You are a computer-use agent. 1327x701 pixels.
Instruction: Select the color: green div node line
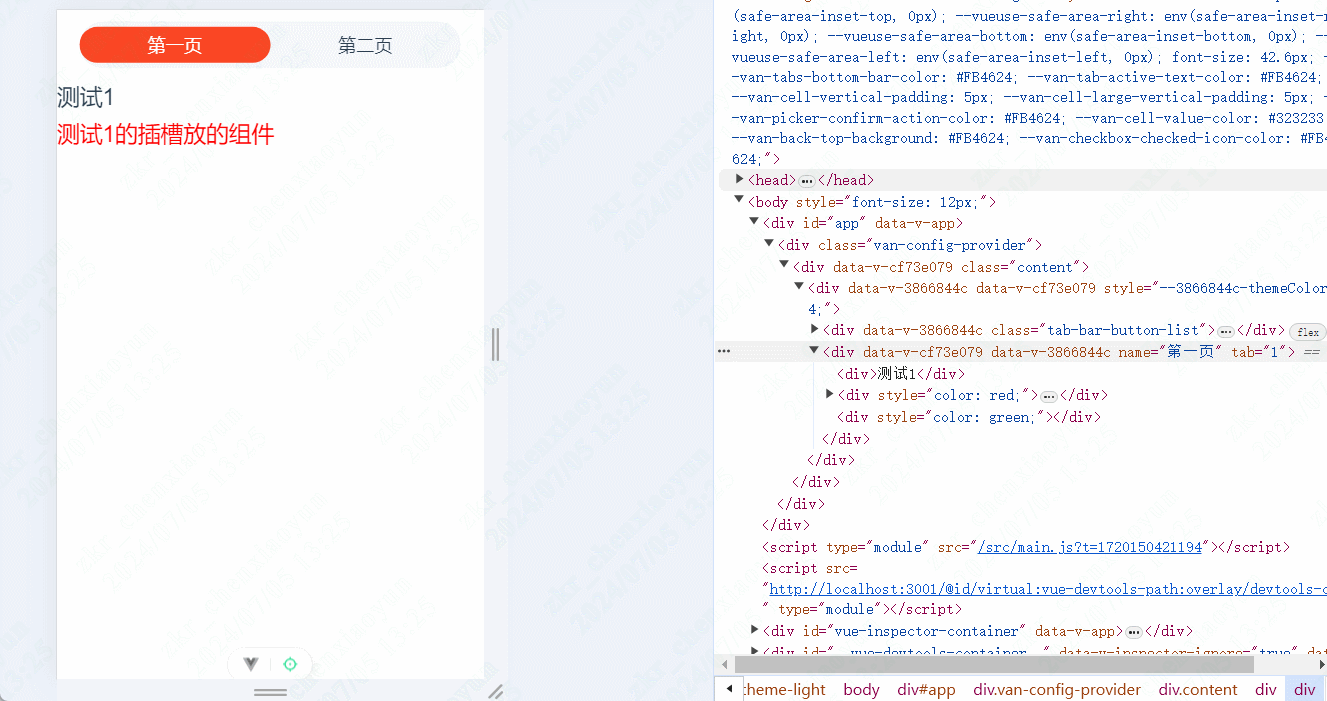point(969,417)
